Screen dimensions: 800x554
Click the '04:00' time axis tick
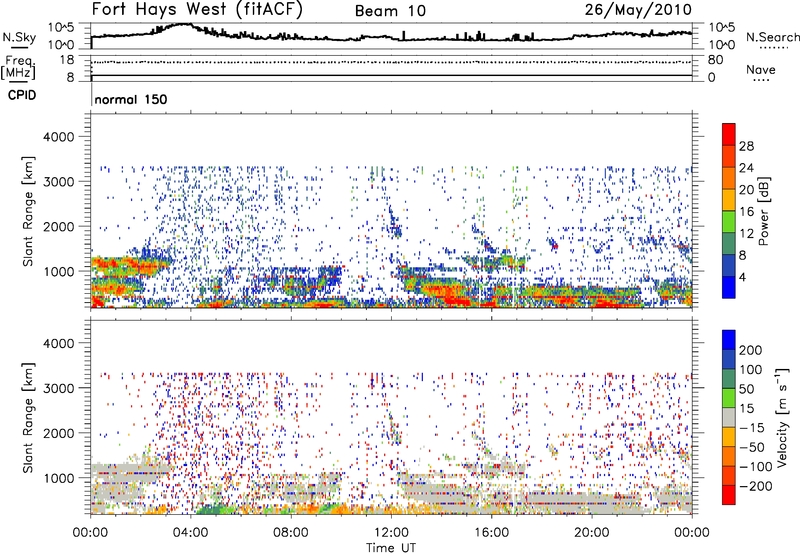(x=190, y=533)
